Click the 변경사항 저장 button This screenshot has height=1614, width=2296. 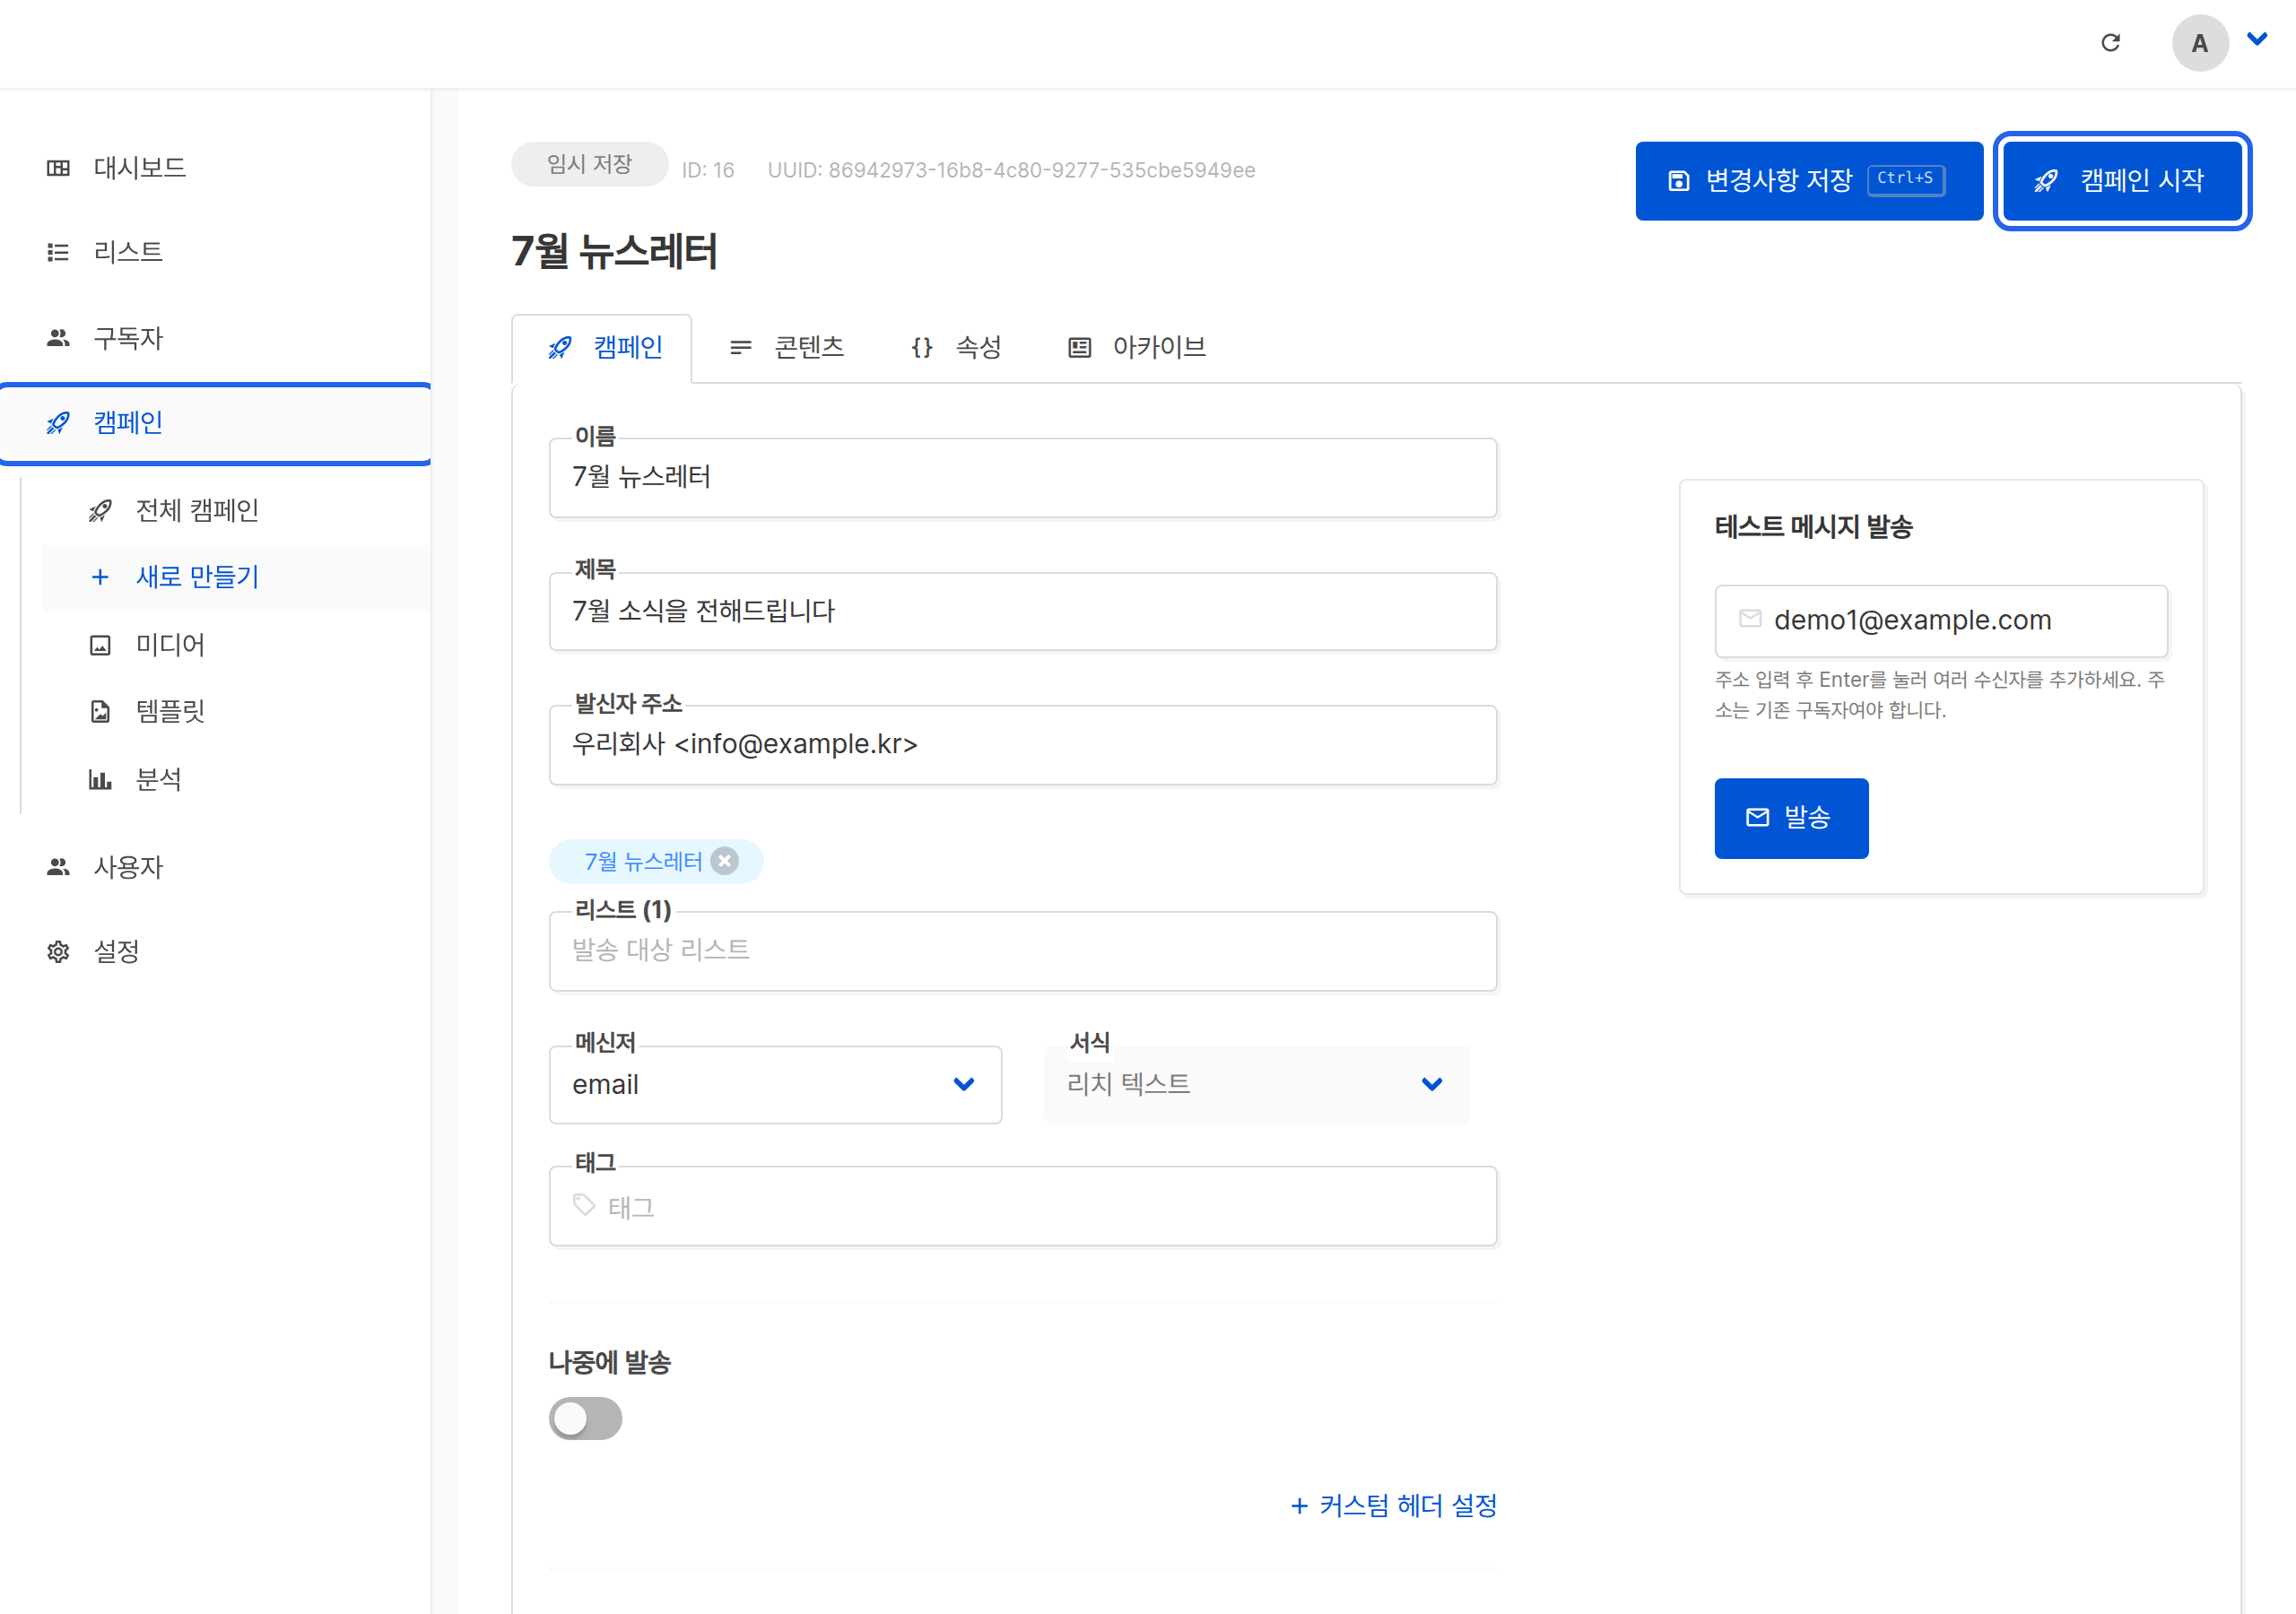[1808, 181]
